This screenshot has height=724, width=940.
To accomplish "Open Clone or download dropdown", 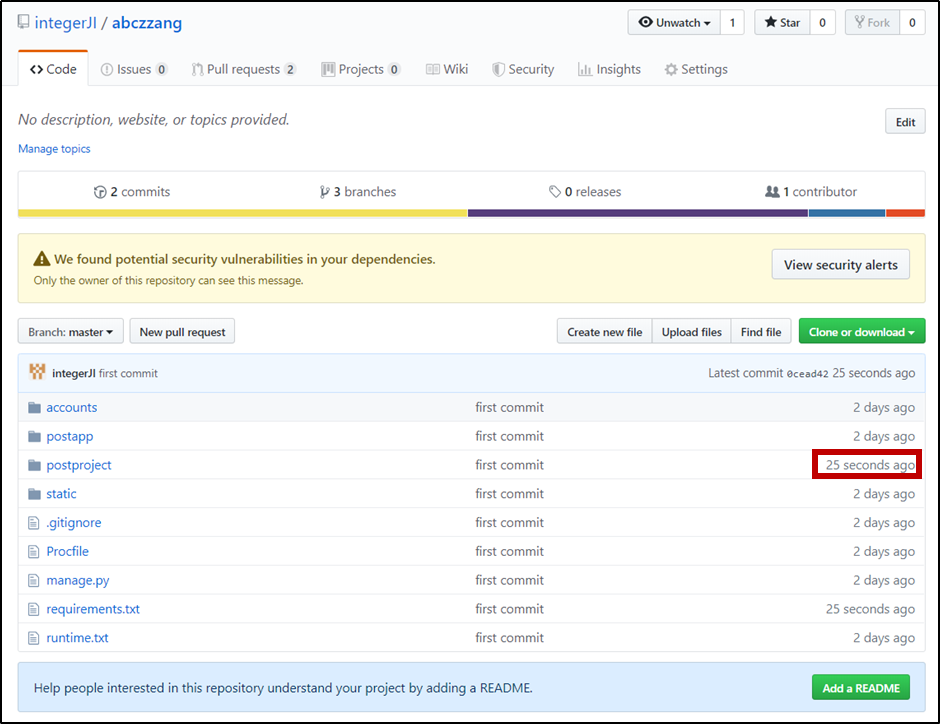I will point(861,331).
